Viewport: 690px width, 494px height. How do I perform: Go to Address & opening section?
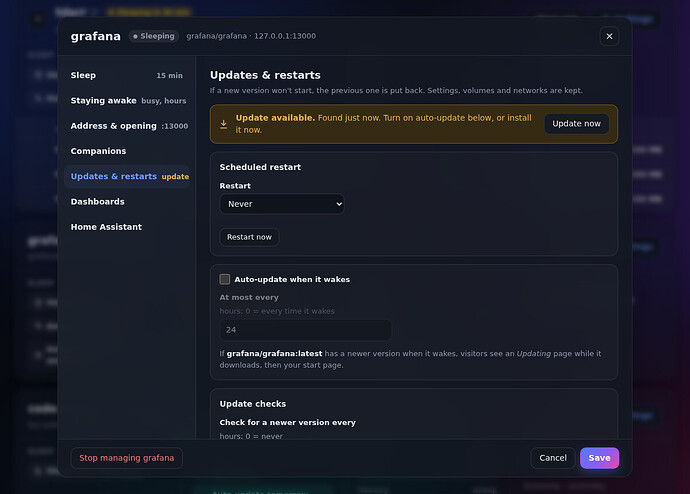pyautogui.click(x=127, y=126)
